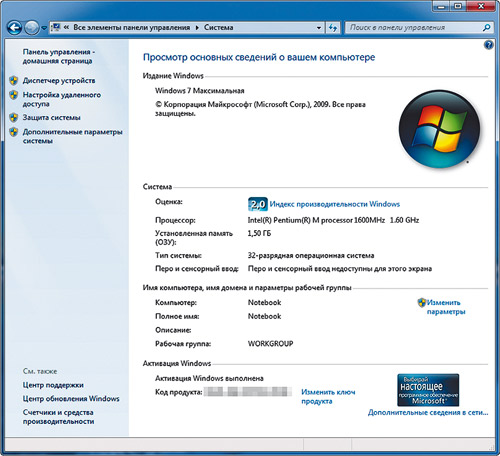
Task: Click Notebook next to Компьютер
Action: (264, 303)
